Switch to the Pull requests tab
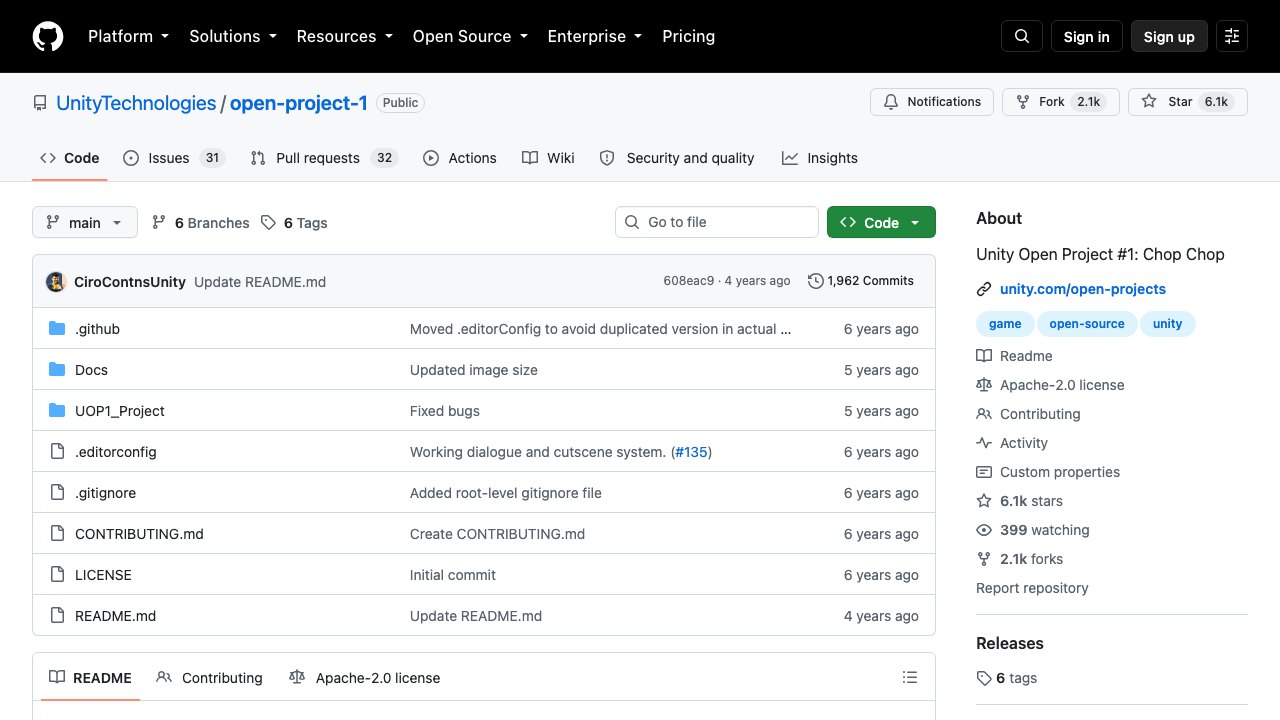The image size is (1280, 720). point(324,158)
